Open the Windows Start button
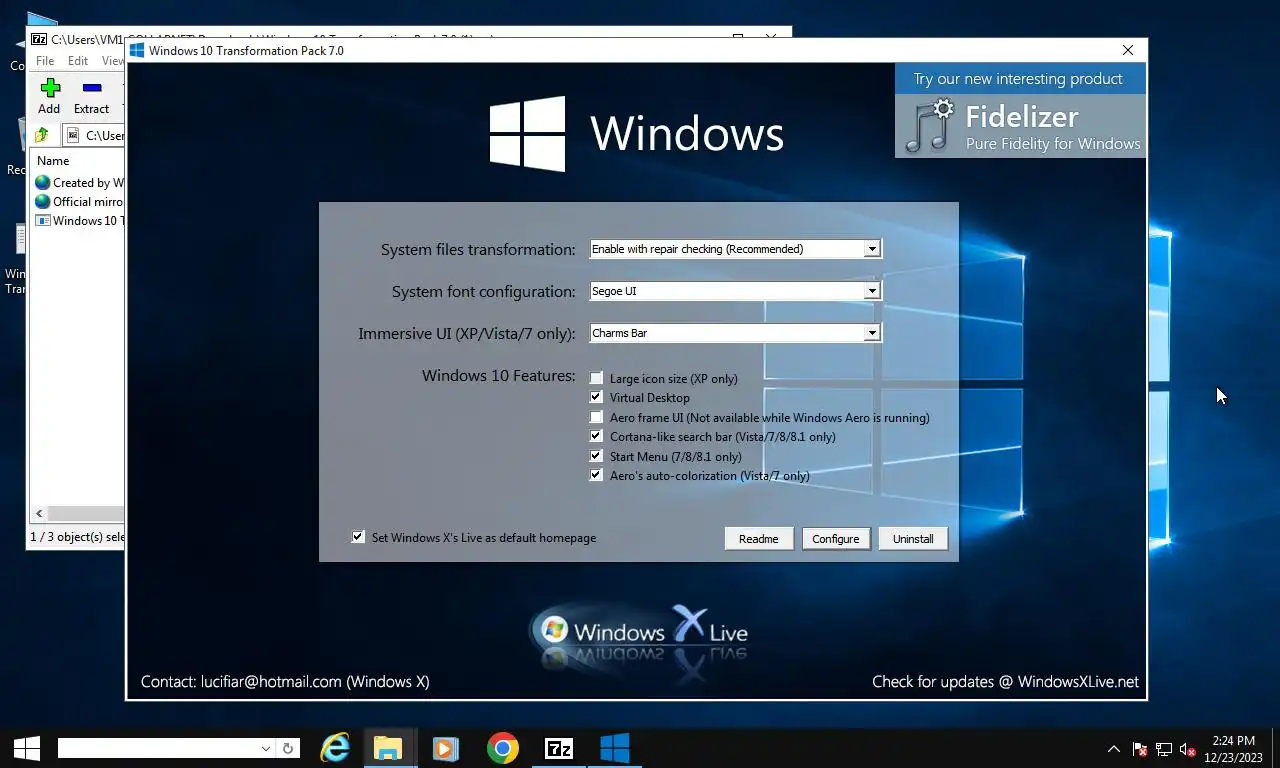 (x=27, y=748)
